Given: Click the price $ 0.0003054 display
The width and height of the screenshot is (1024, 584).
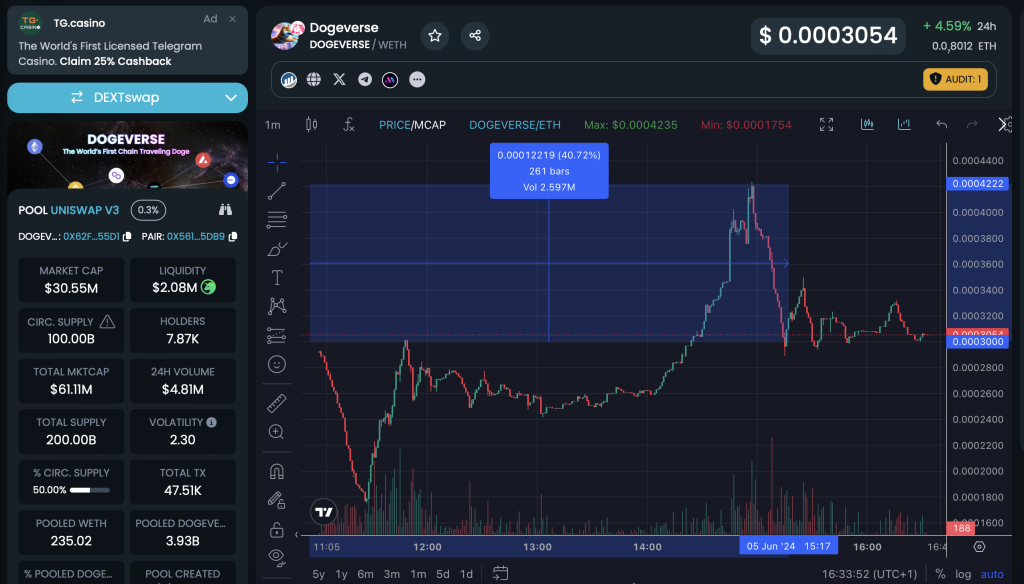Looking at the screenshot, I should coord(828,35).
